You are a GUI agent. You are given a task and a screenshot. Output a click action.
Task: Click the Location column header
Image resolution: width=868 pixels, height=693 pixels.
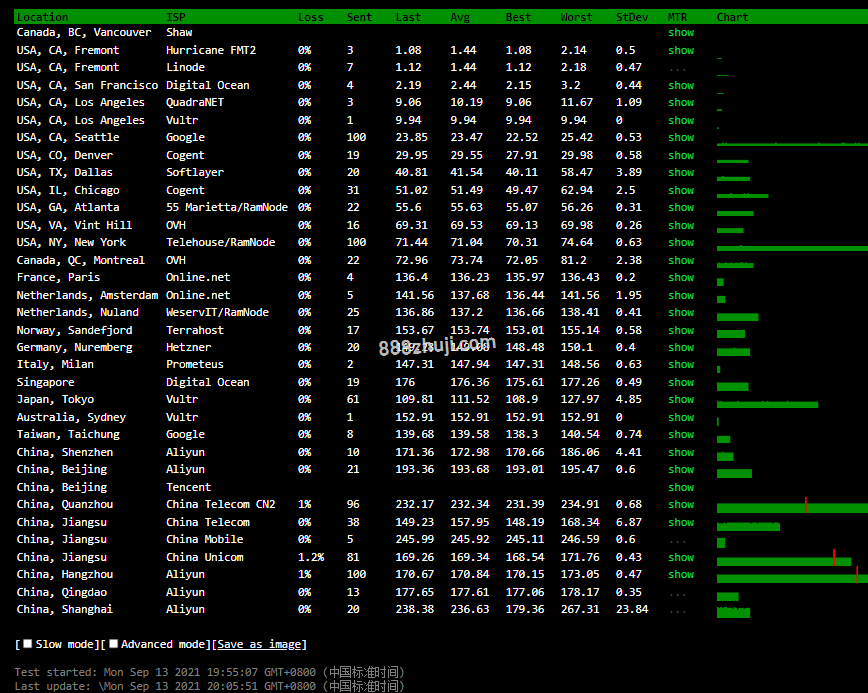coord(43,17)
